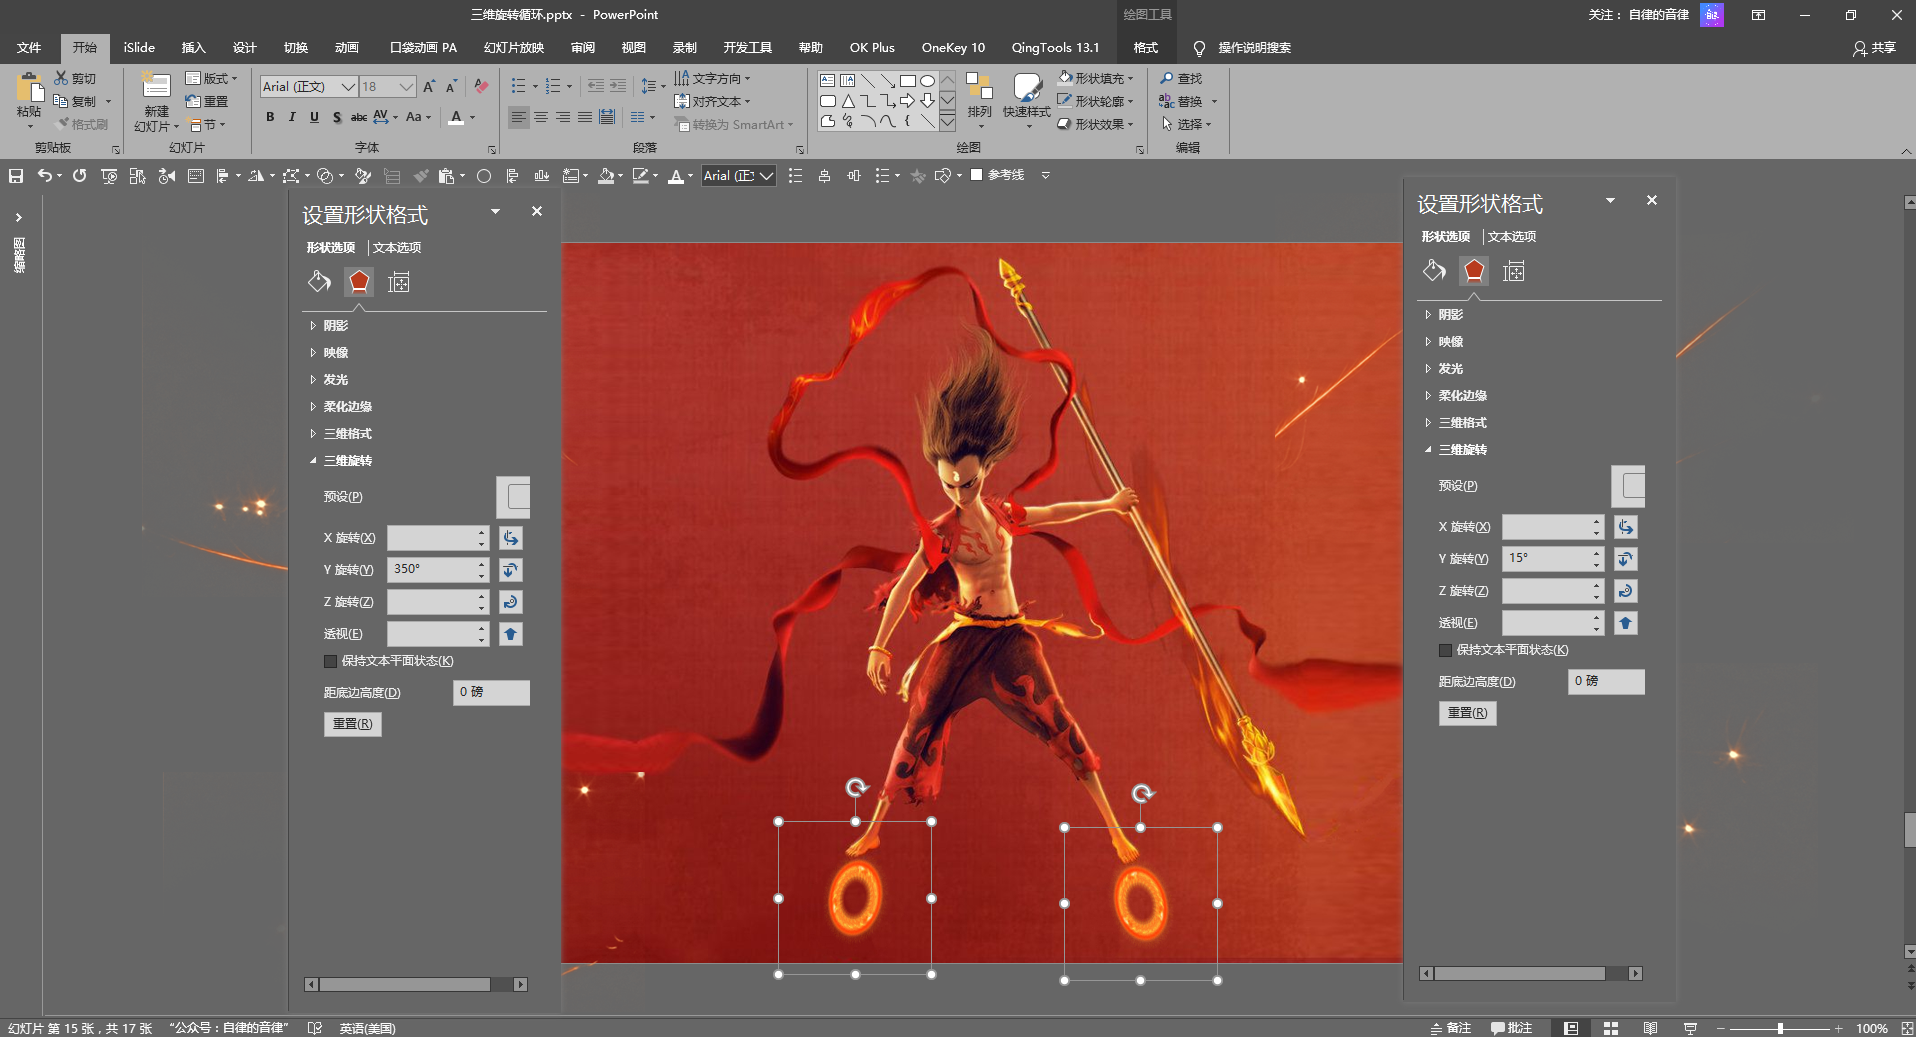Open the Design (设计) ribbon tab

pos(244,47)
